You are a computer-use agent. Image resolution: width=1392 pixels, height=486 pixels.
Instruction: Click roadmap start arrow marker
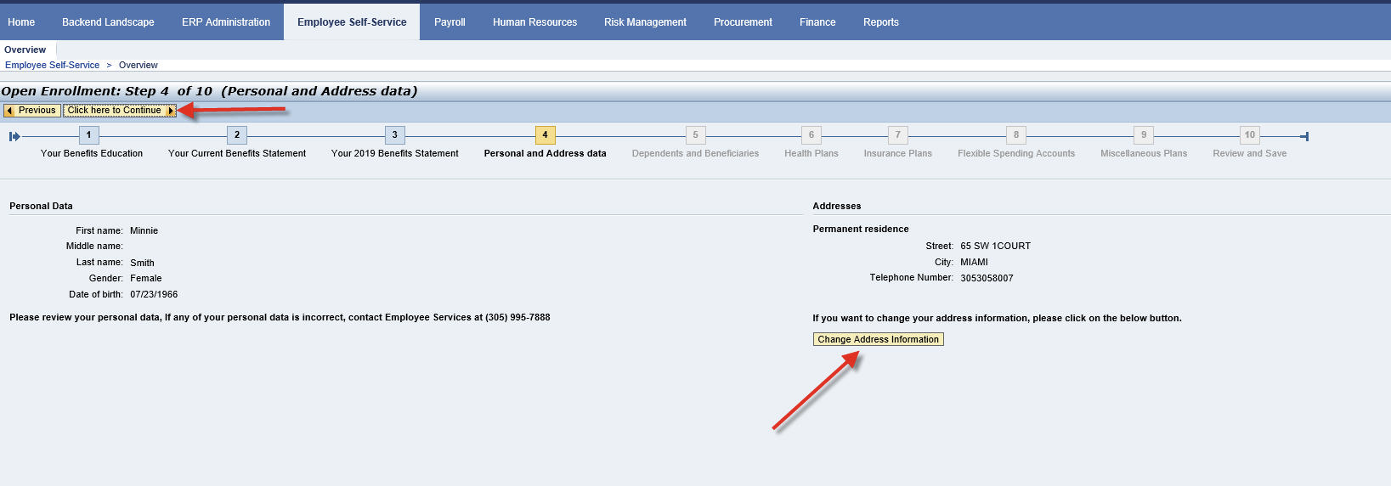(x=14, y=136)
